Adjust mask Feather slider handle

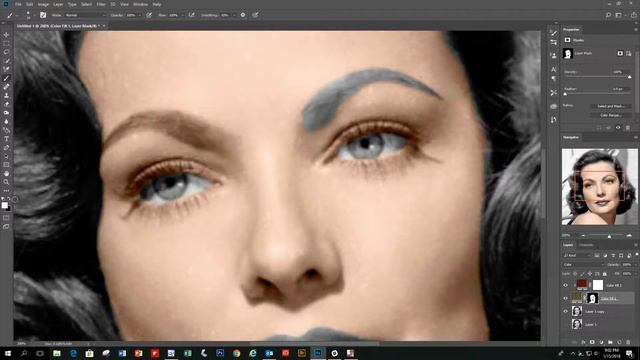point(565,94)
